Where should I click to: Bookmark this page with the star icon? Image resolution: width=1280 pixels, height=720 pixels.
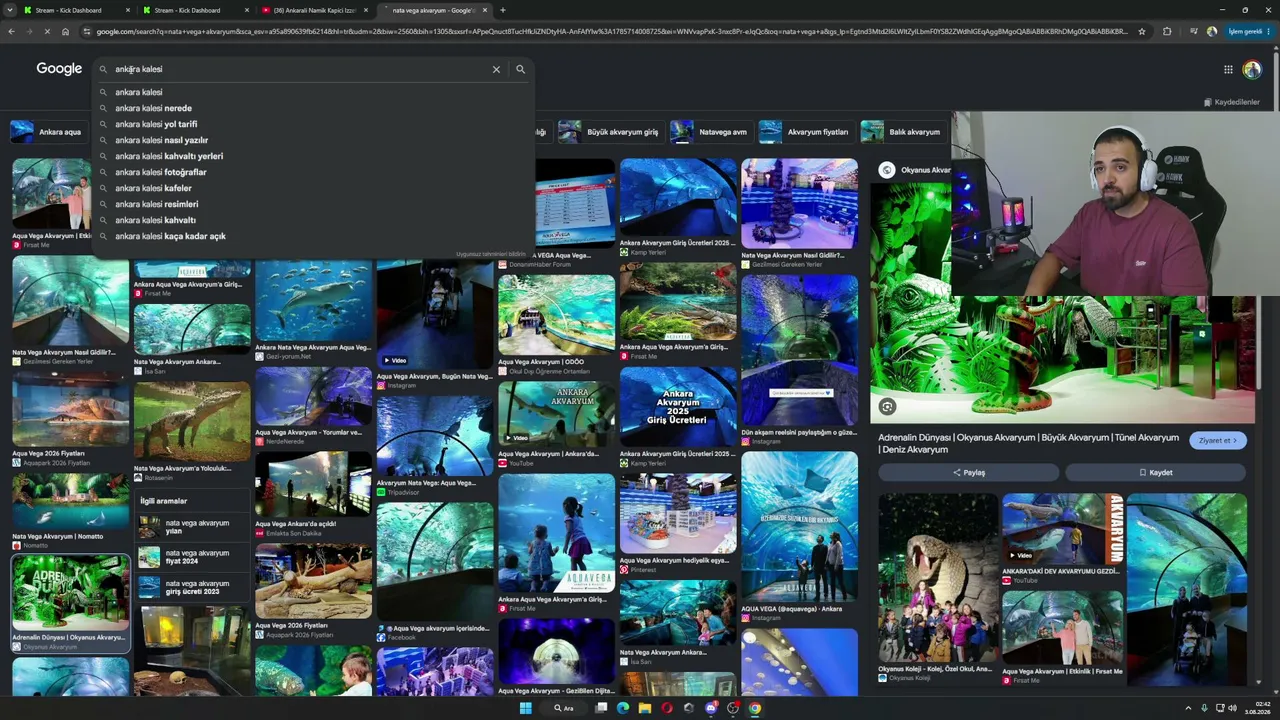(1142, 31)
